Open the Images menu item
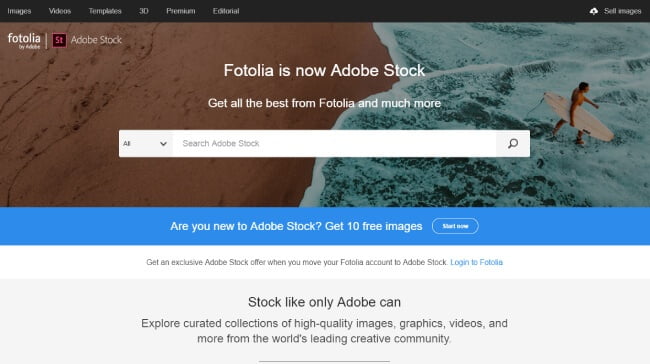This screenshot has width=650, height=364. [19, 11]
